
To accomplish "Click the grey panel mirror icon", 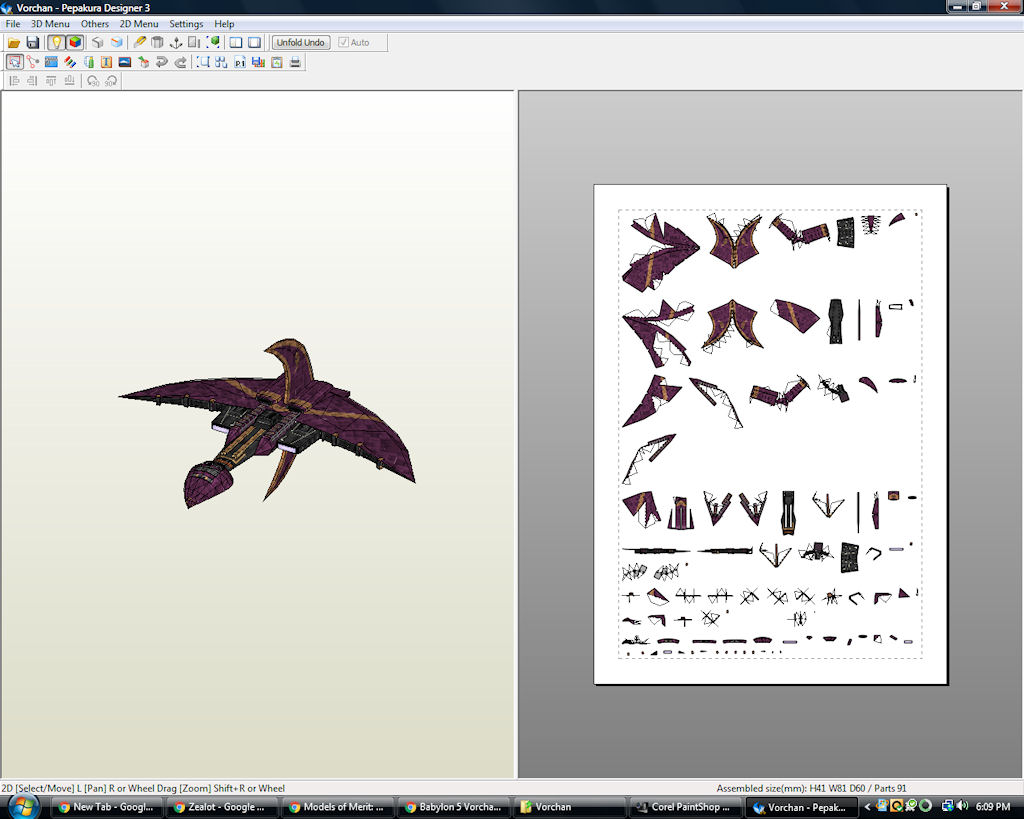I will (194, 42).
